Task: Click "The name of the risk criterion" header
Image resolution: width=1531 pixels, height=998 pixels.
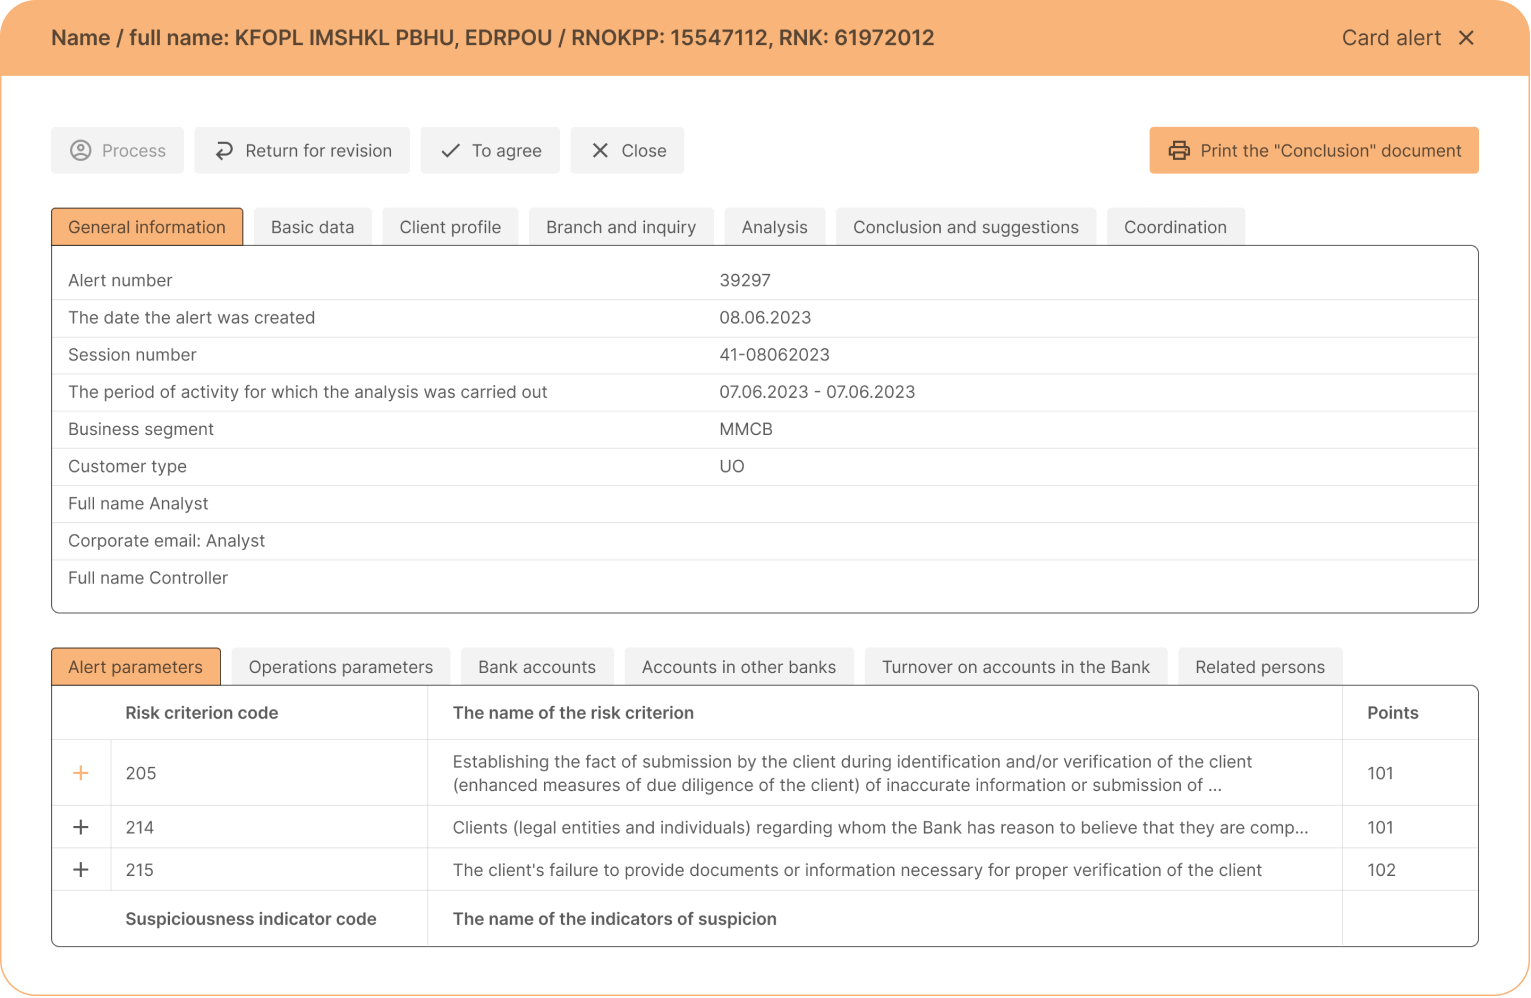Action: pos(573,713)
